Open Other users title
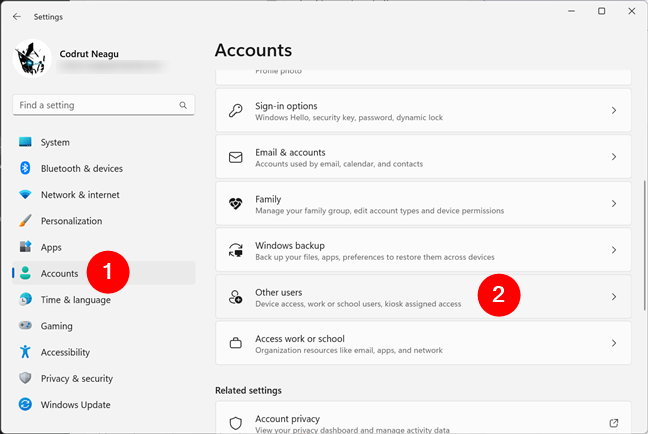 coord(279,292)
